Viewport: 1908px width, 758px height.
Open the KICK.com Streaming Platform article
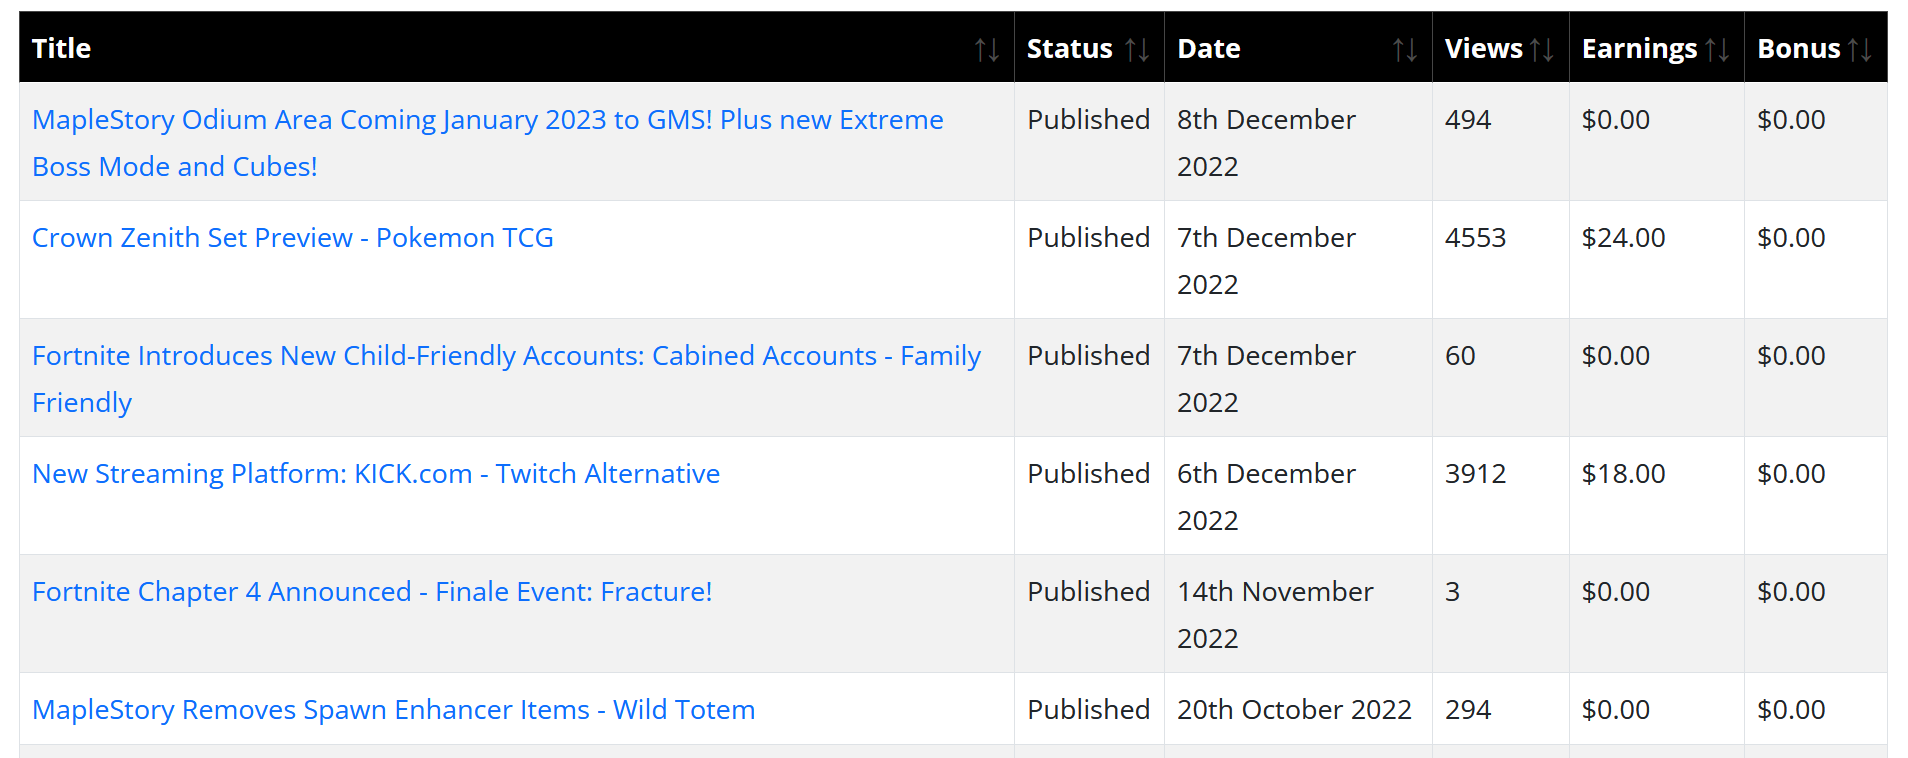coord(375,474)
